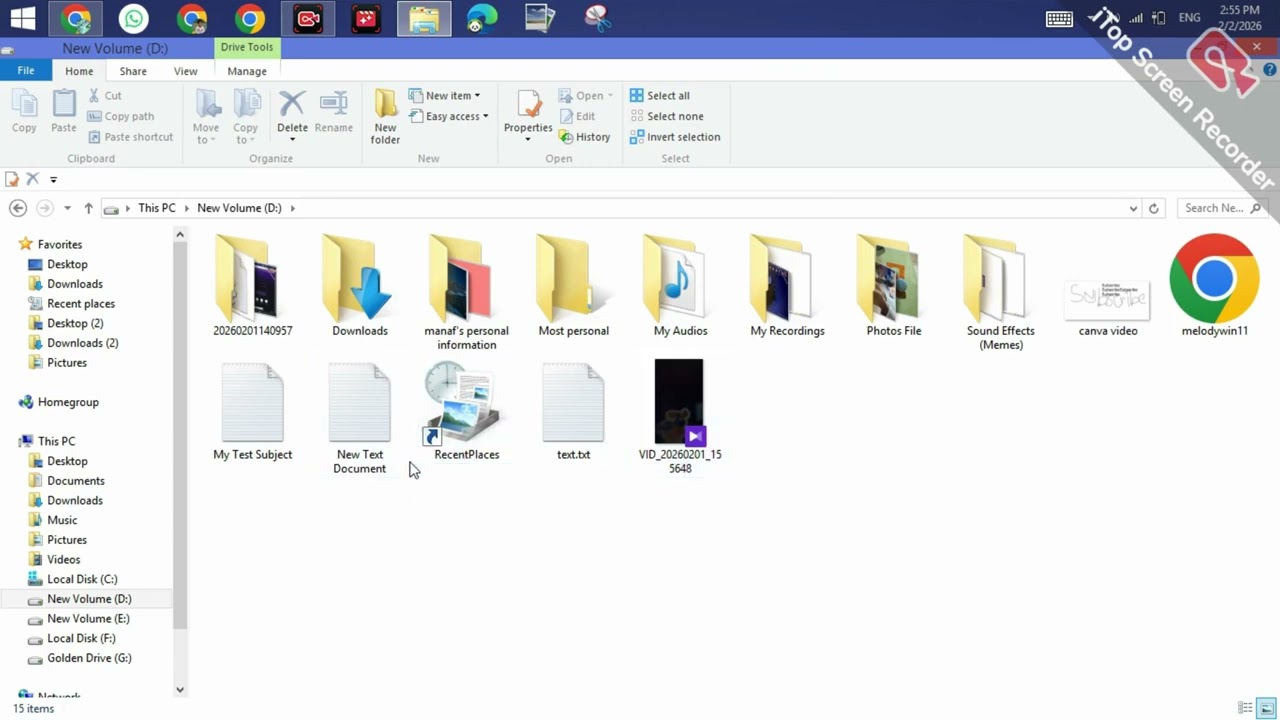Click the Back navigation arrow

click(x=18, y=208)
